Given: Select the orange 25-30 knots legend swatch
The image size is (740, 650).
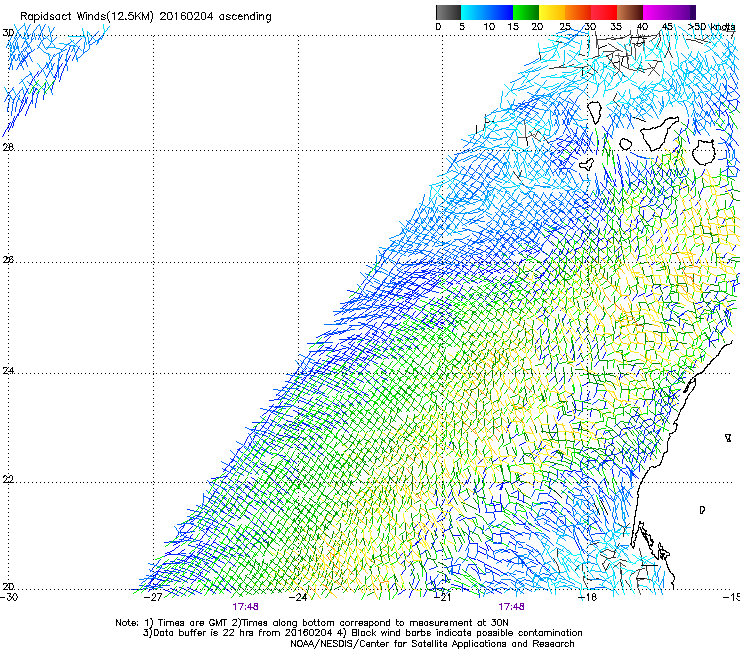Looking at the screenshot, I should pyautogui.click(x=578, y=12).
